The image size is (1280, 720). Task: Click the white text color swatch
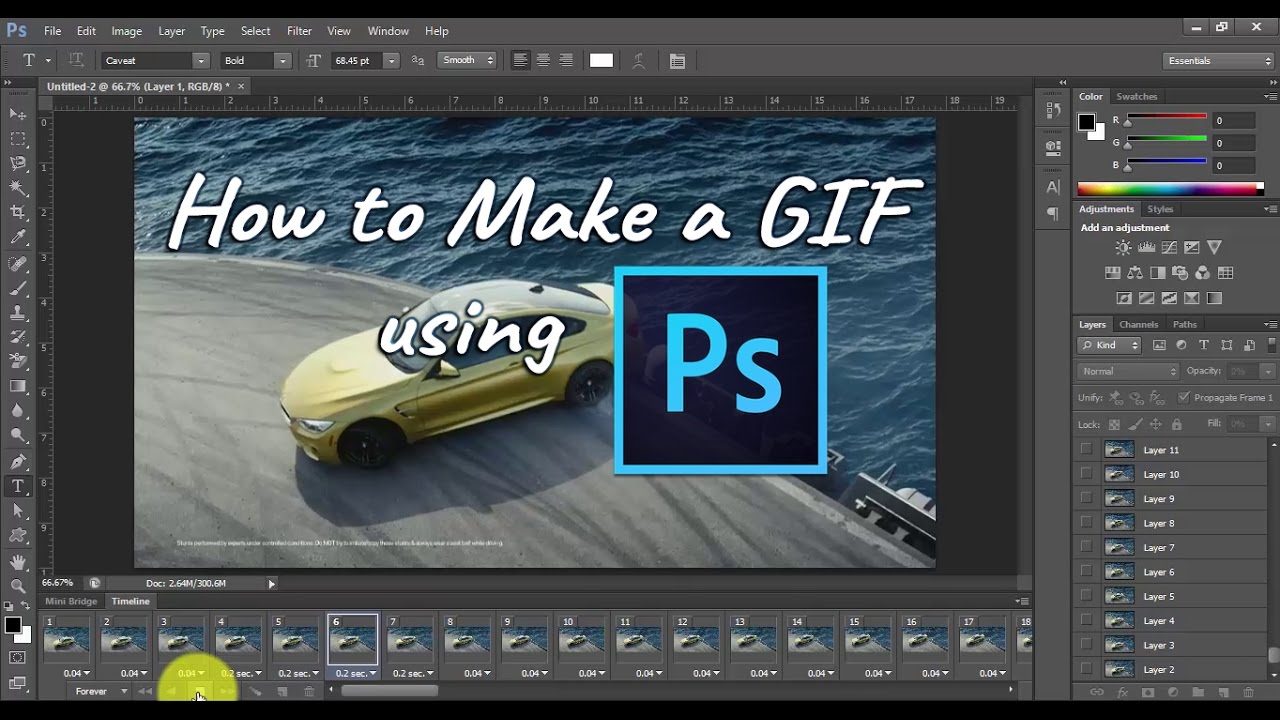point(601,61)
